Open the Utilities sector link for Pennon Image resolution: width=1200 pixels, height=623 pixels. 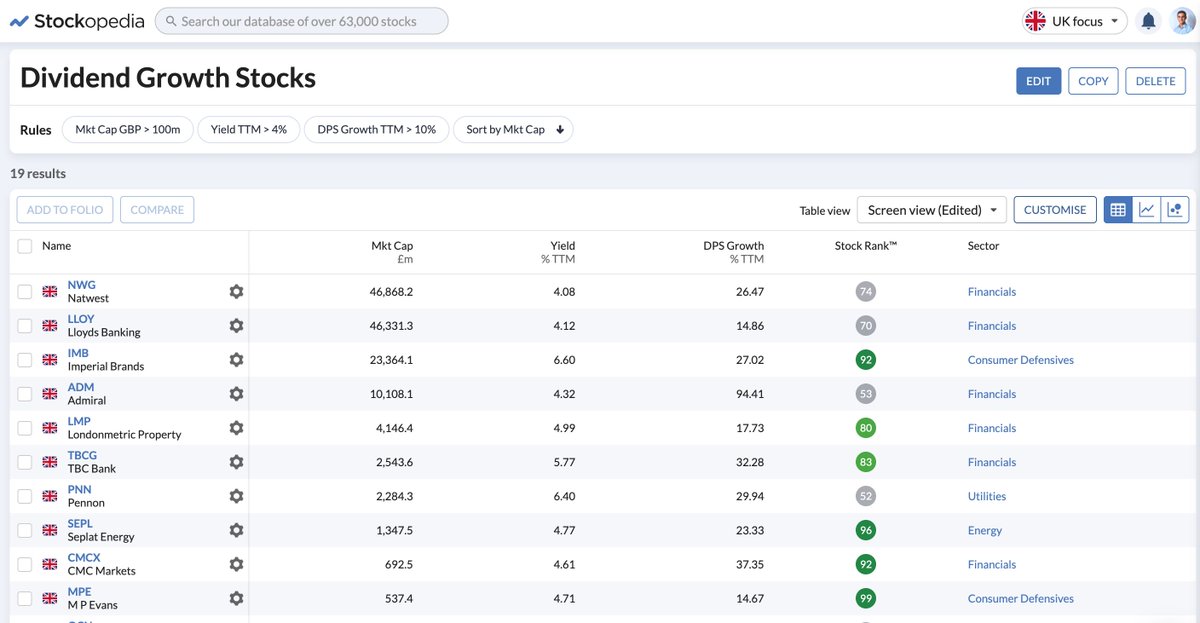(x=987, y=496)
